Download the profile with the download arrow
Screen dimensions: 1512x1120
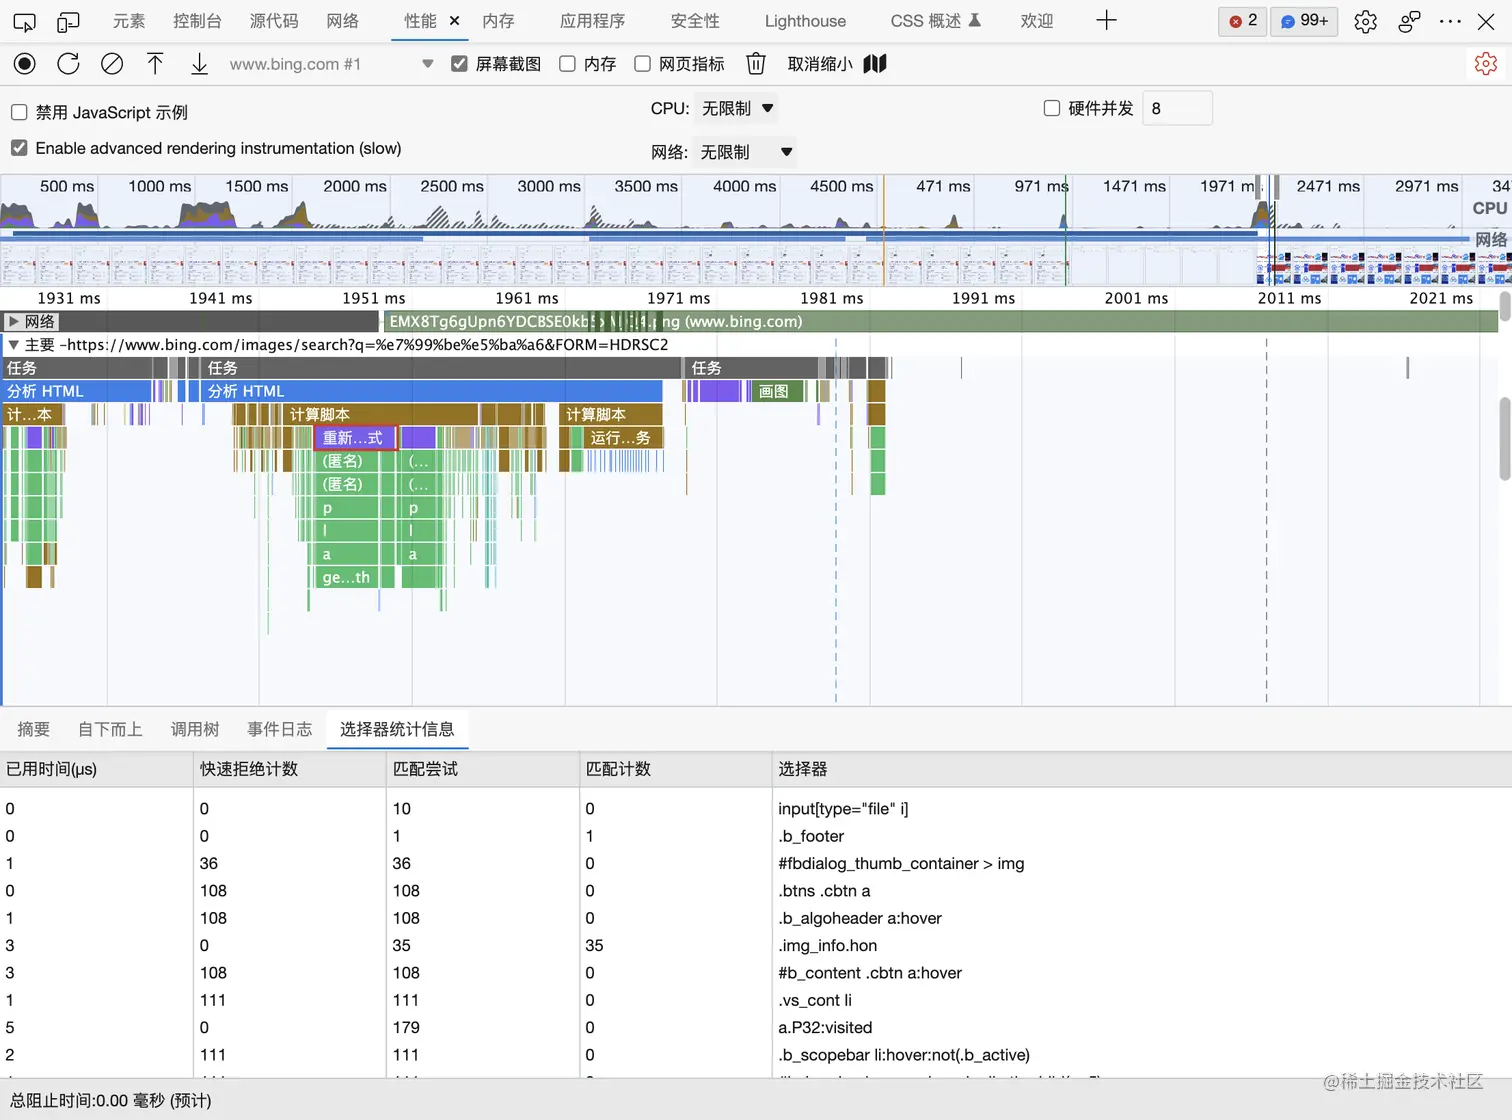coord(199,64)
